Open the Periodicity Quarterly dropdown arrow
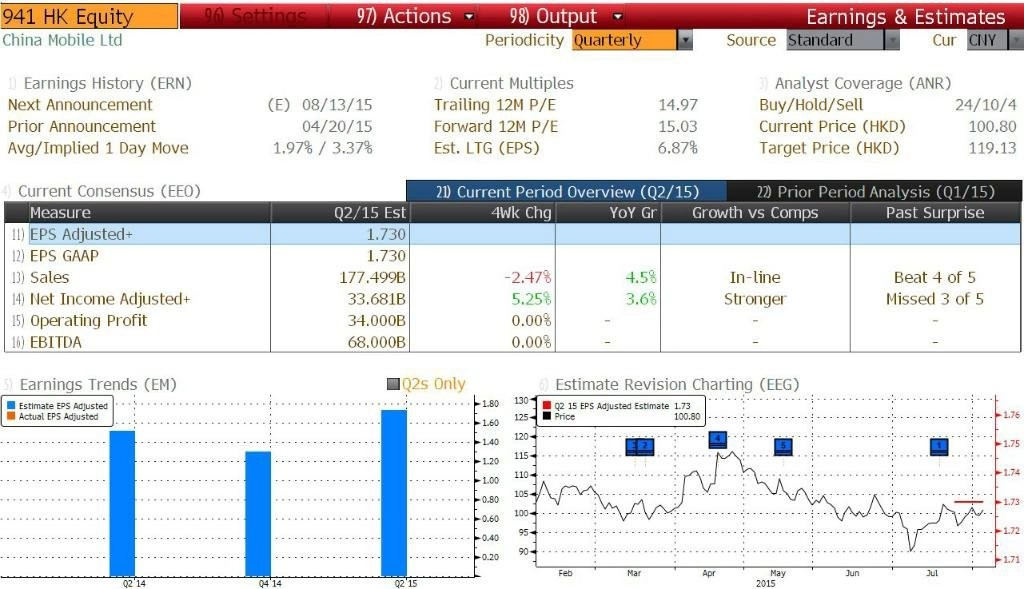Viewport: 1024px width, 589px height. (x=684, y=40)
